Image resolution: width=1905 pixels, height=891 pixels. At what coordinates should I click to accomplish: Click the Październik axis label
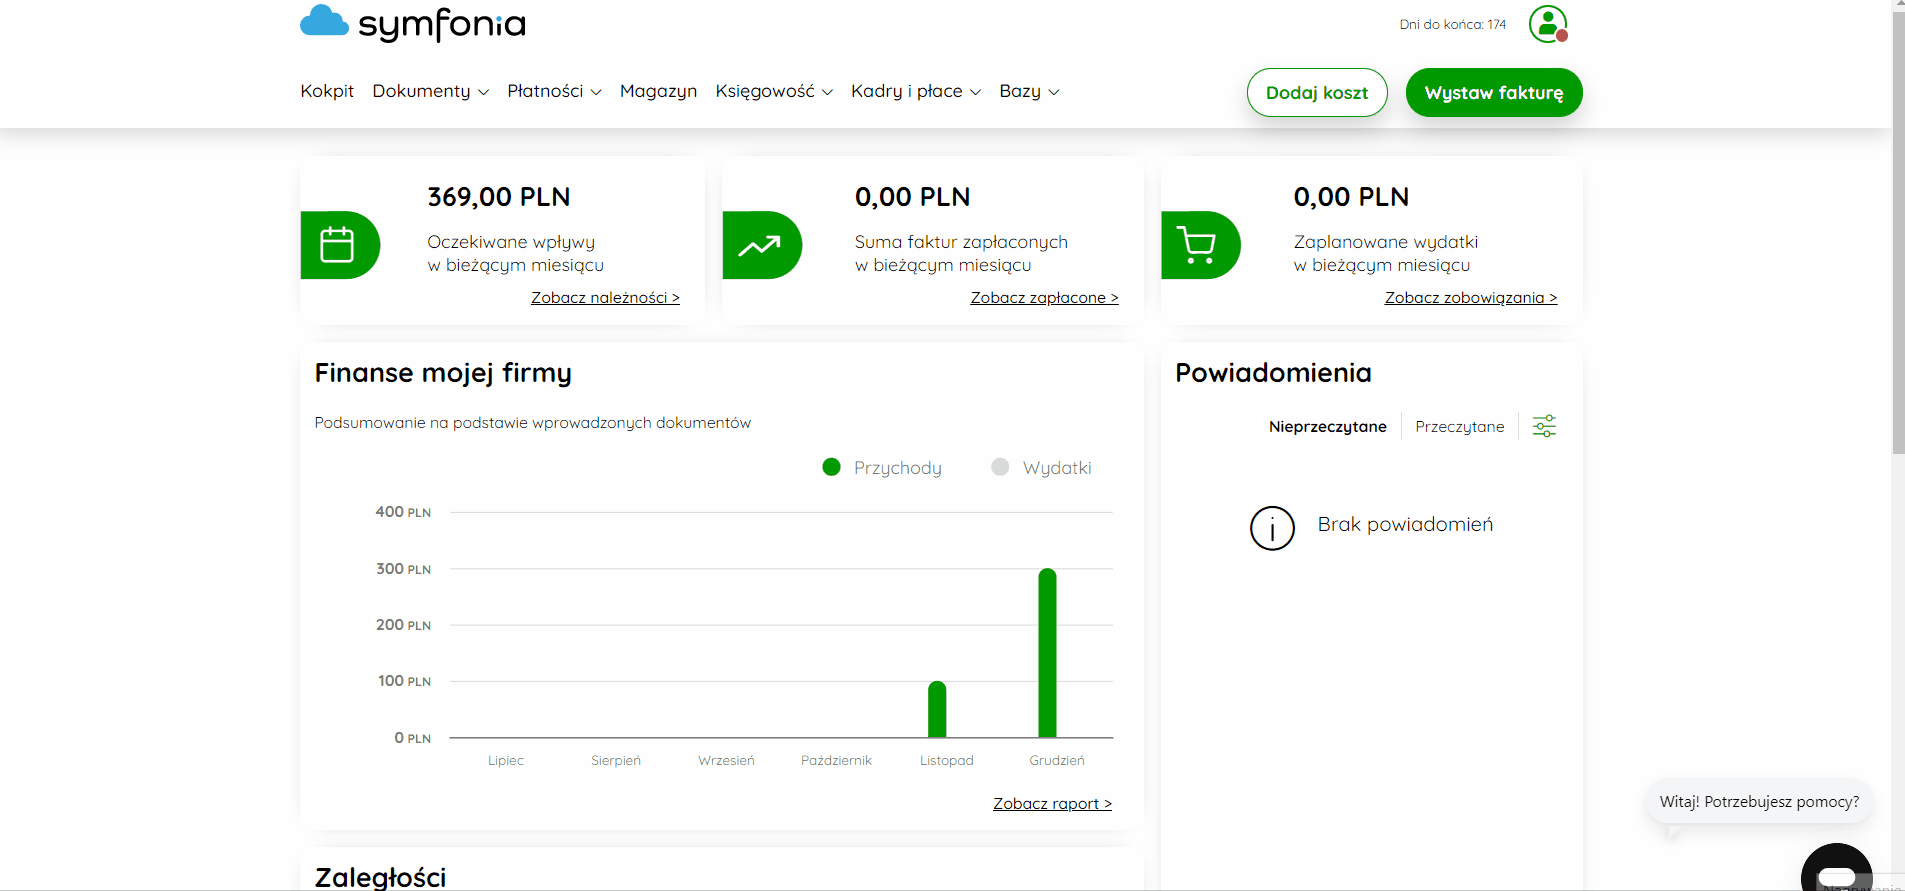836,761
